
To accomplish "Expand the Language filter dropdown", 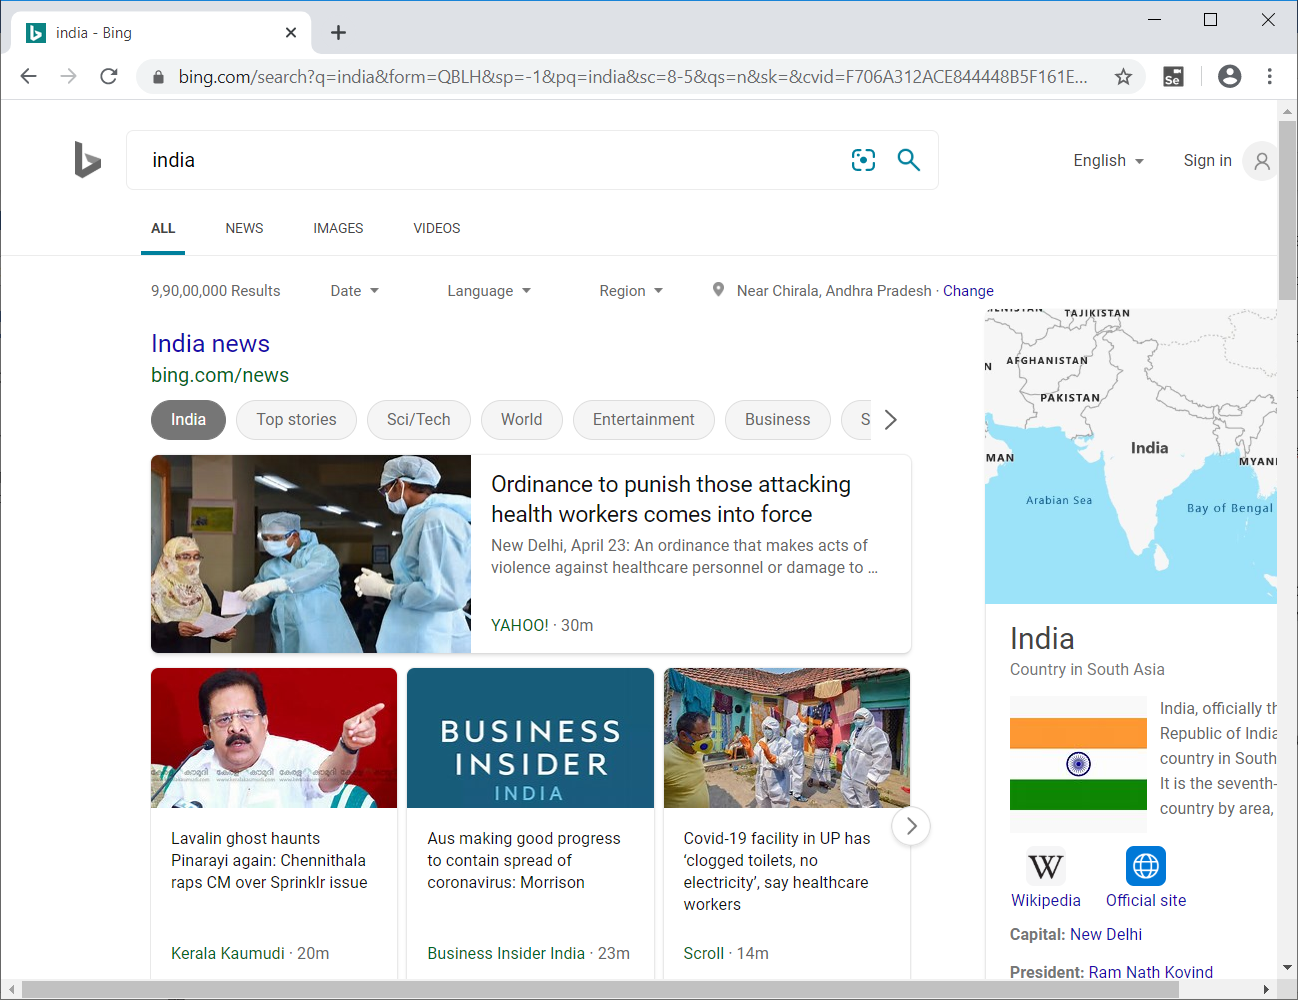I will pos(489,291).
